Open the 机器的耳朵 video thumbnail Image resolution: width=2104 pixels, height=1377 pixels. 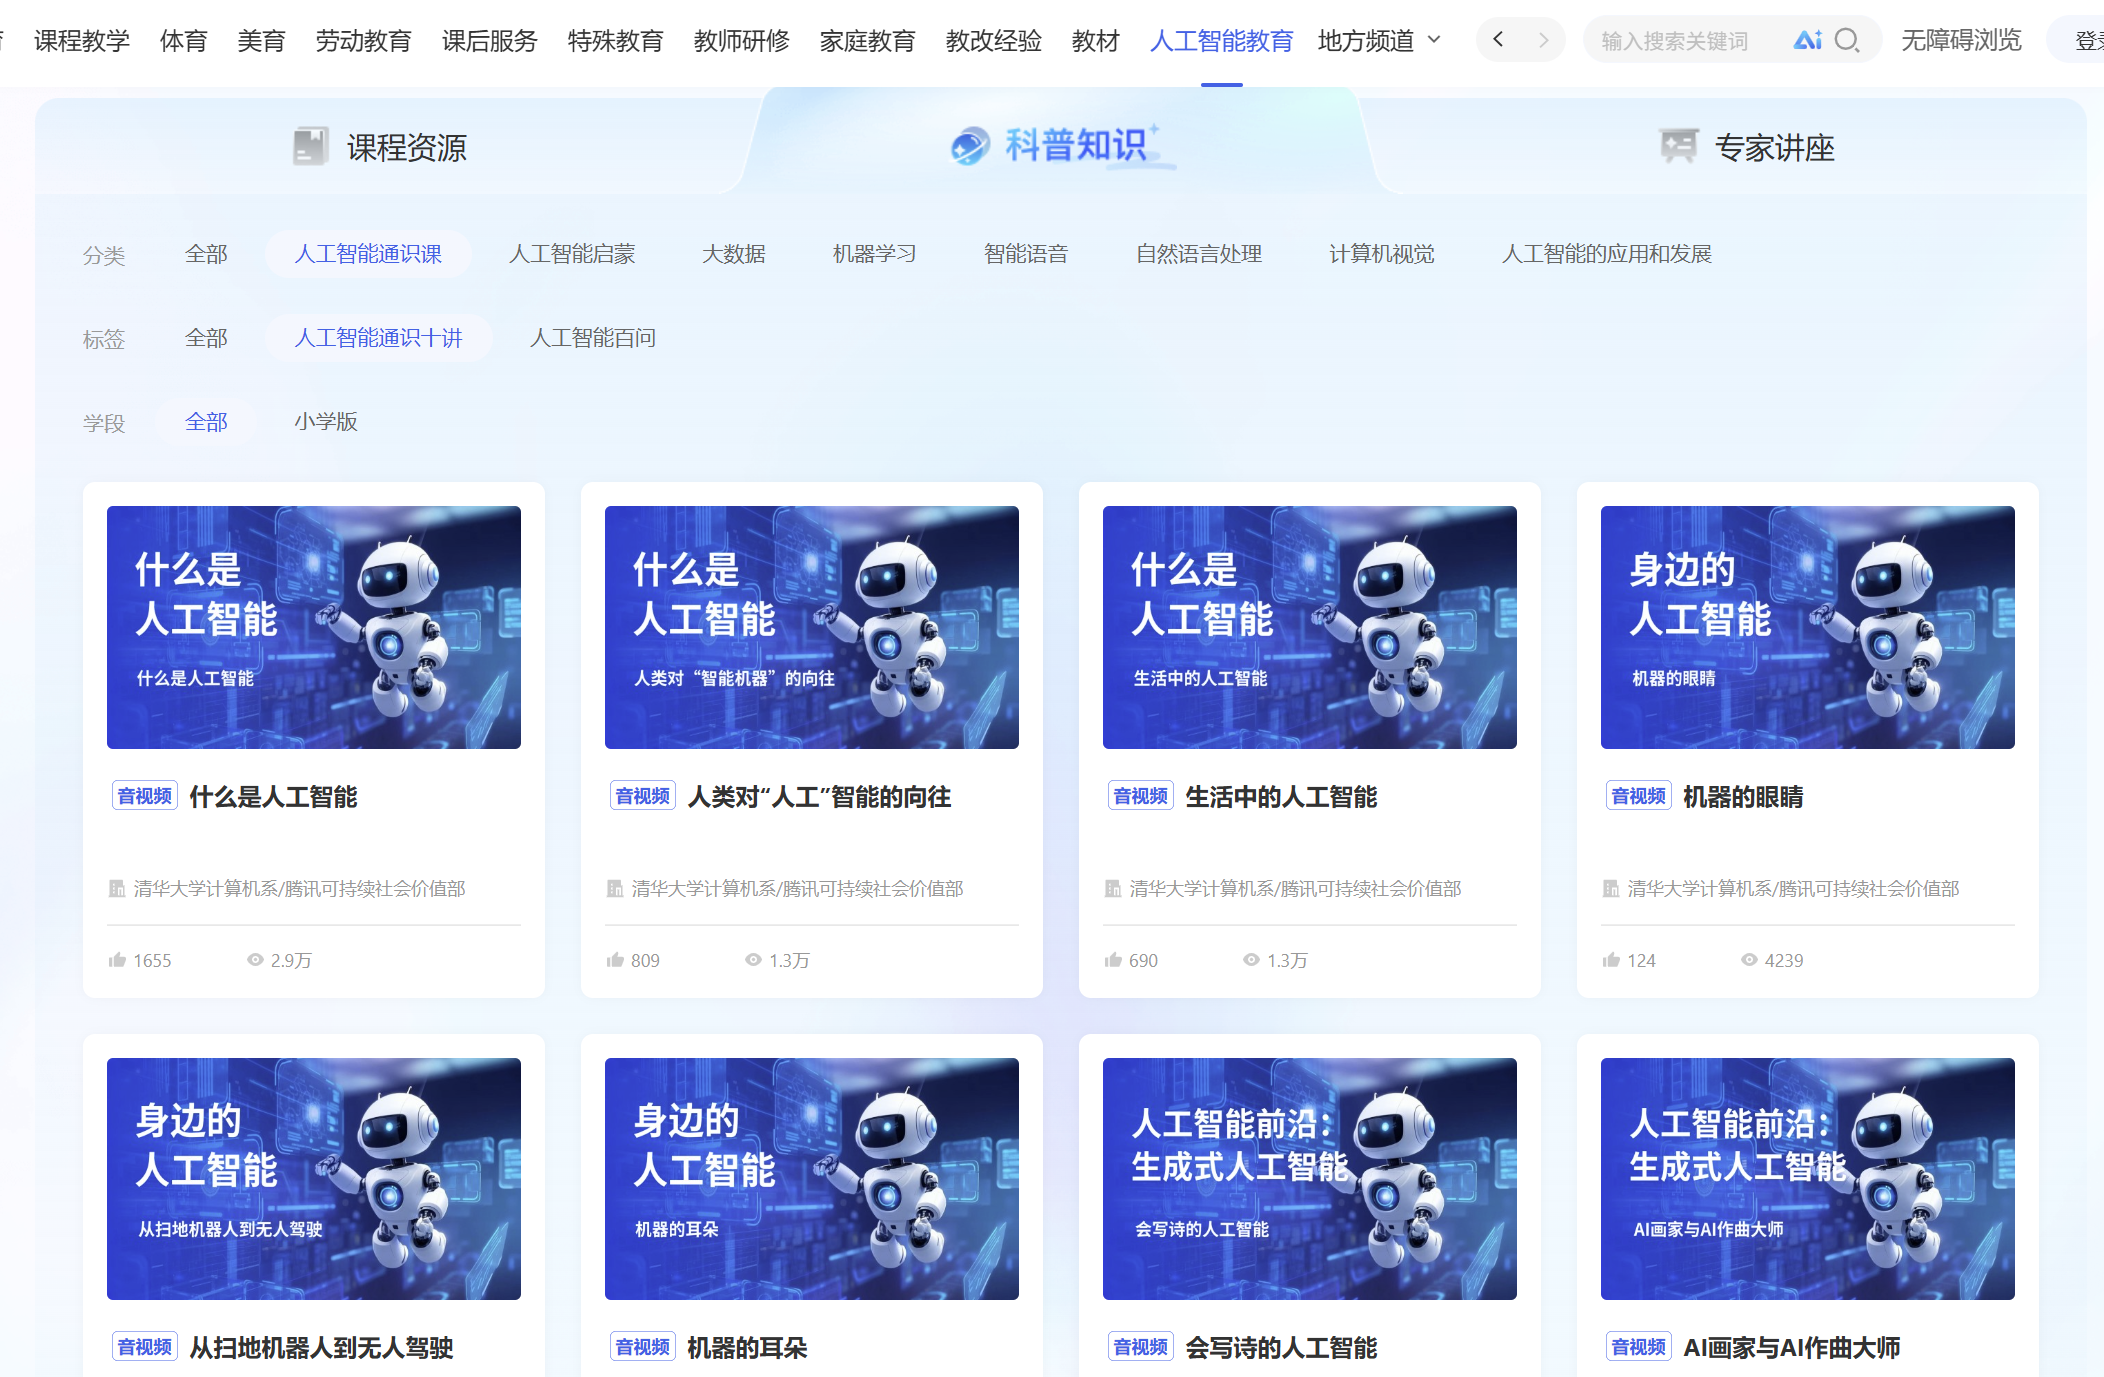[x=811, y=1178]
